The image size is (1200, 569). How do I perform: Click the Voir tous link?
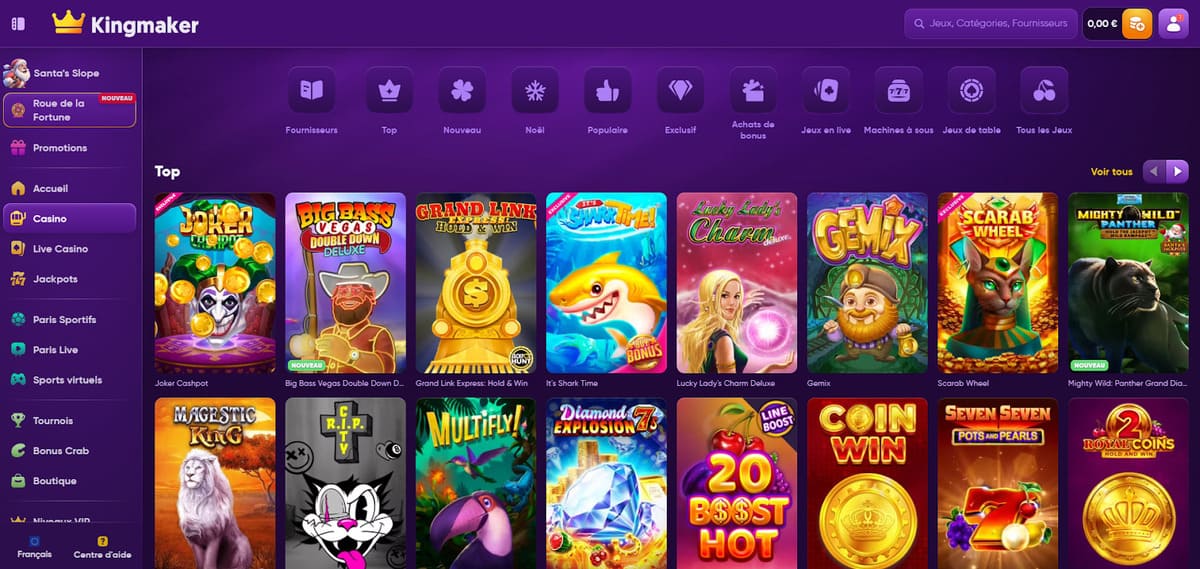[1112, 172]
